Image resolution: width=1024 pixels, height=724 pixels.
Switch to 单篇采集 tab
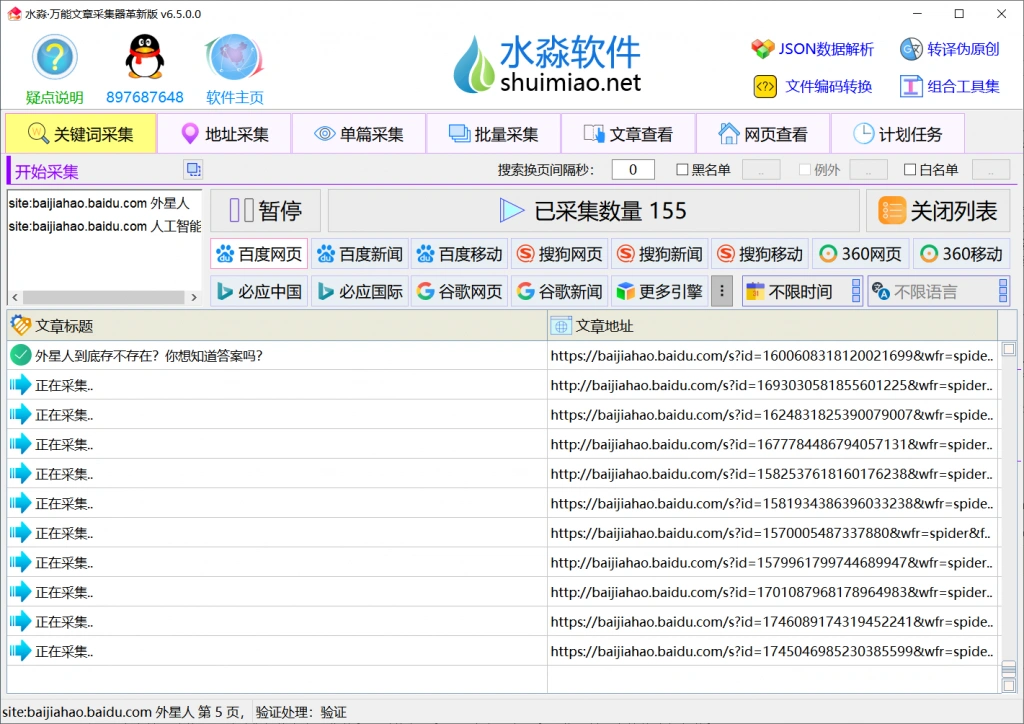coord(359,134)
